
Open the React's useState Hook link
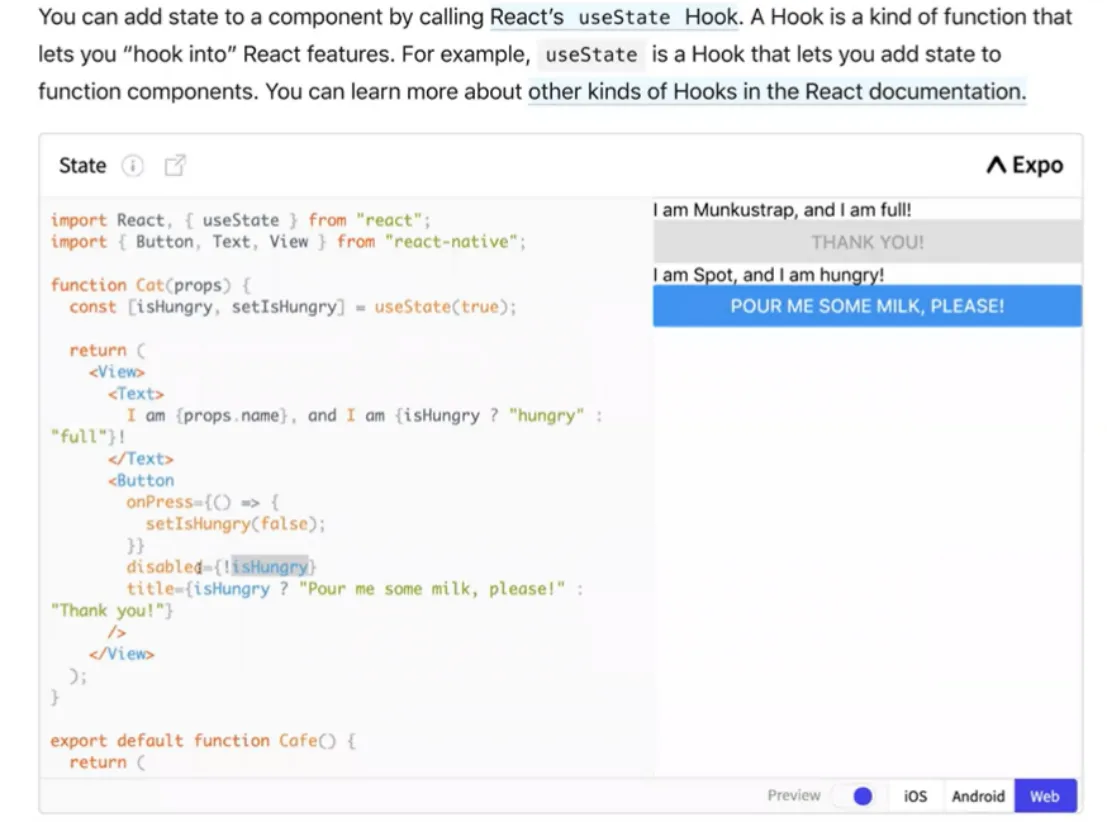coord(613,17)
